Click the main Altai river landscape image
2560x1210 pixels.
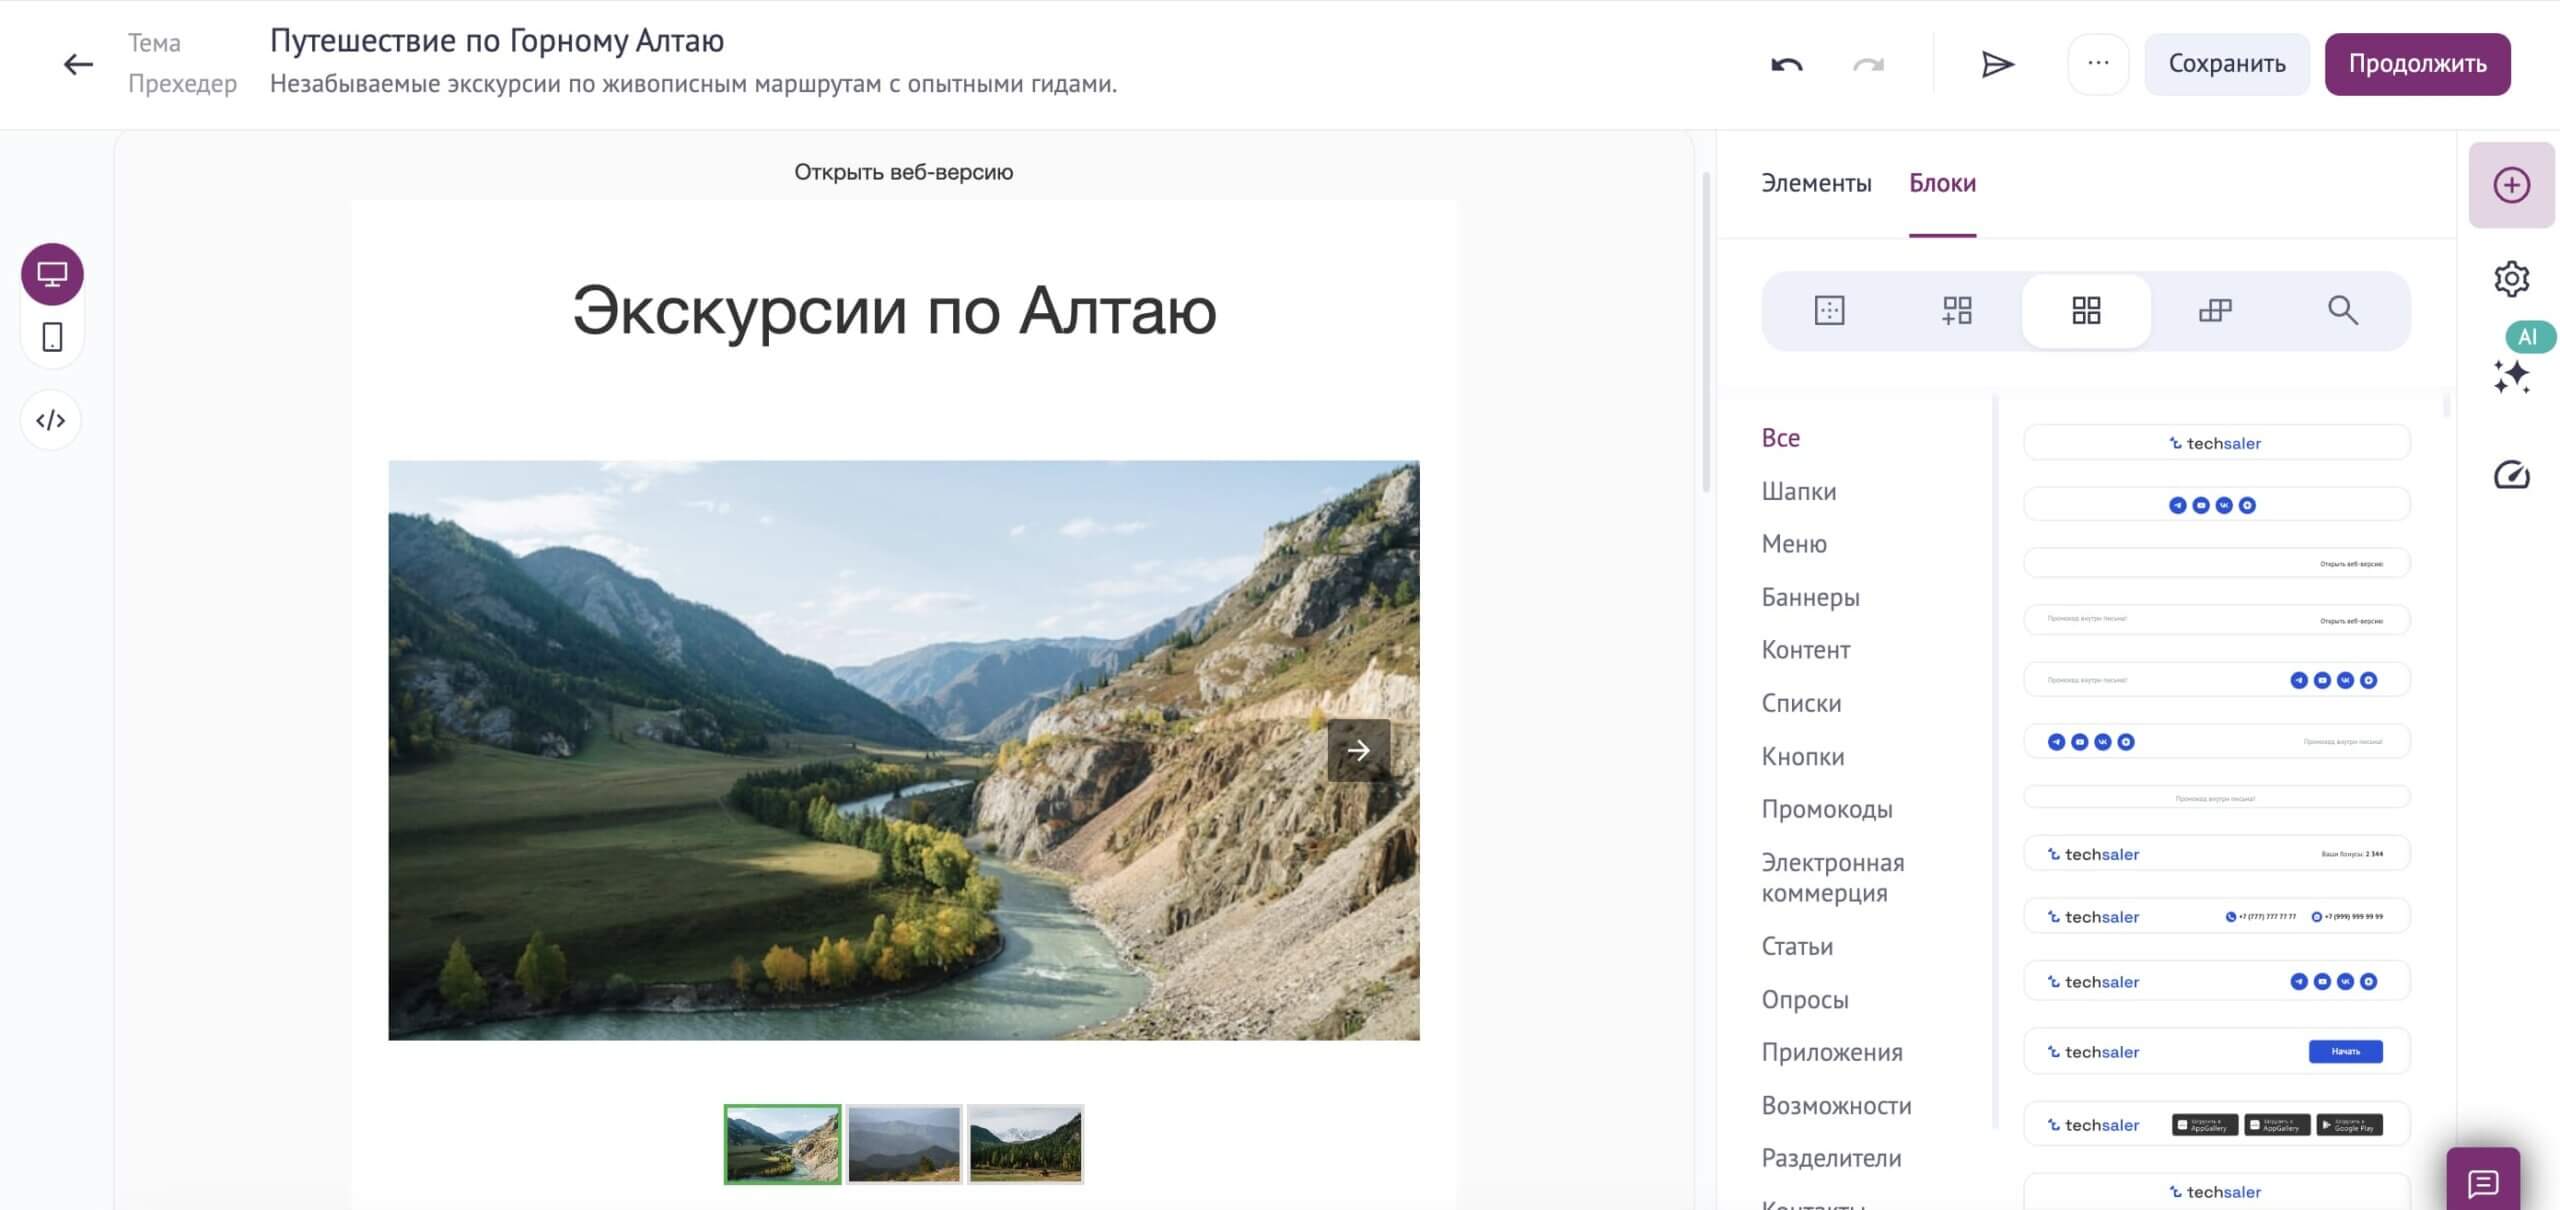[903, 750]
